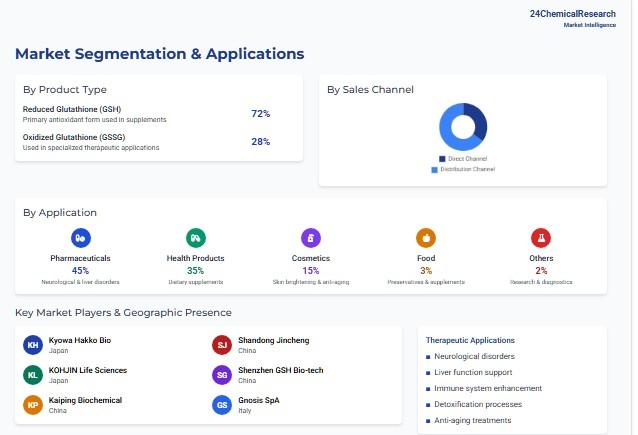Click the KP avatar for Kaiping Biochemical
638x435 pixels.
point(33,405)
